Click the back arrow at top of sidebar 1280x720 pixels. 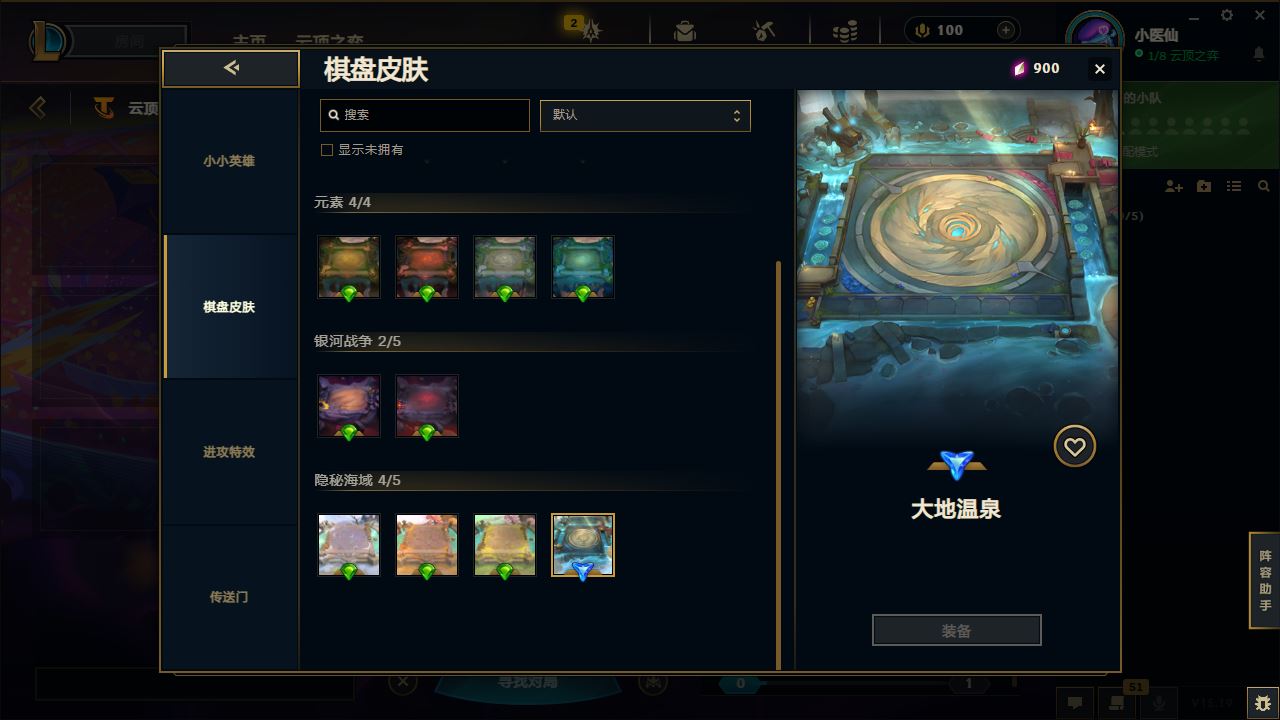[x=231, y=68]
